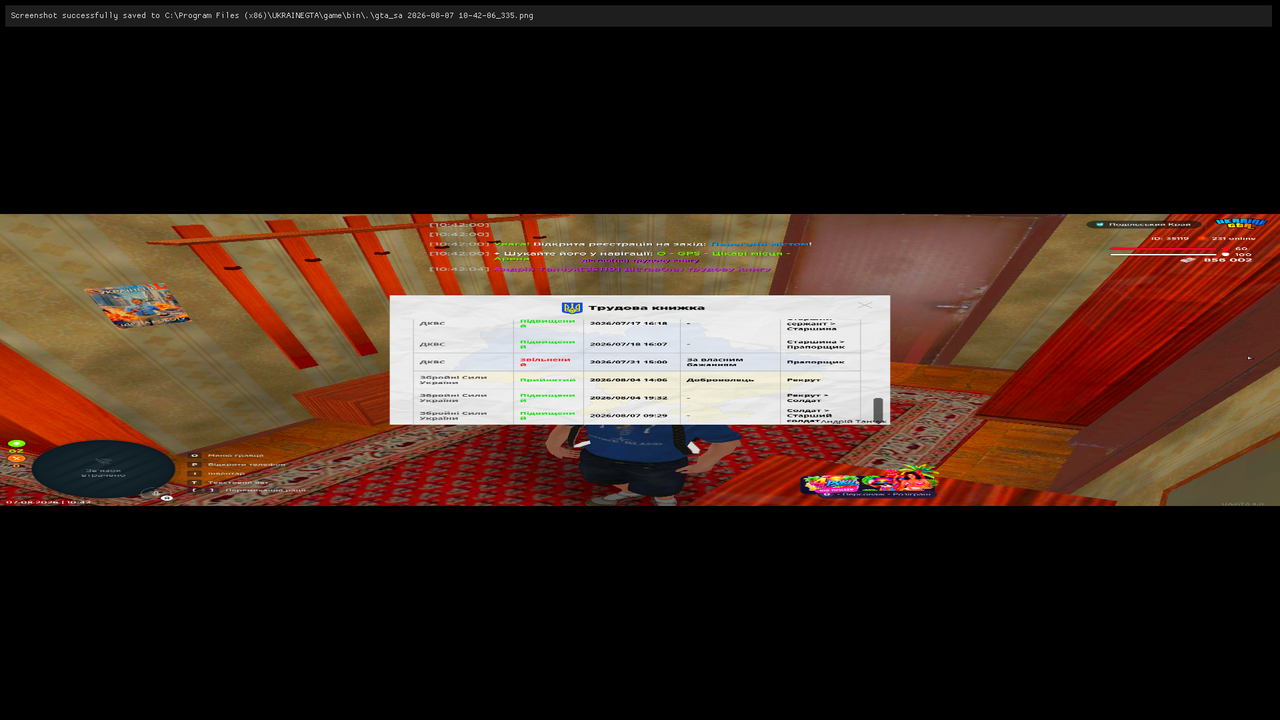1280x720 pixels.
Task: Click the I key hint for inventory
Action: click(x=195, y=474)
